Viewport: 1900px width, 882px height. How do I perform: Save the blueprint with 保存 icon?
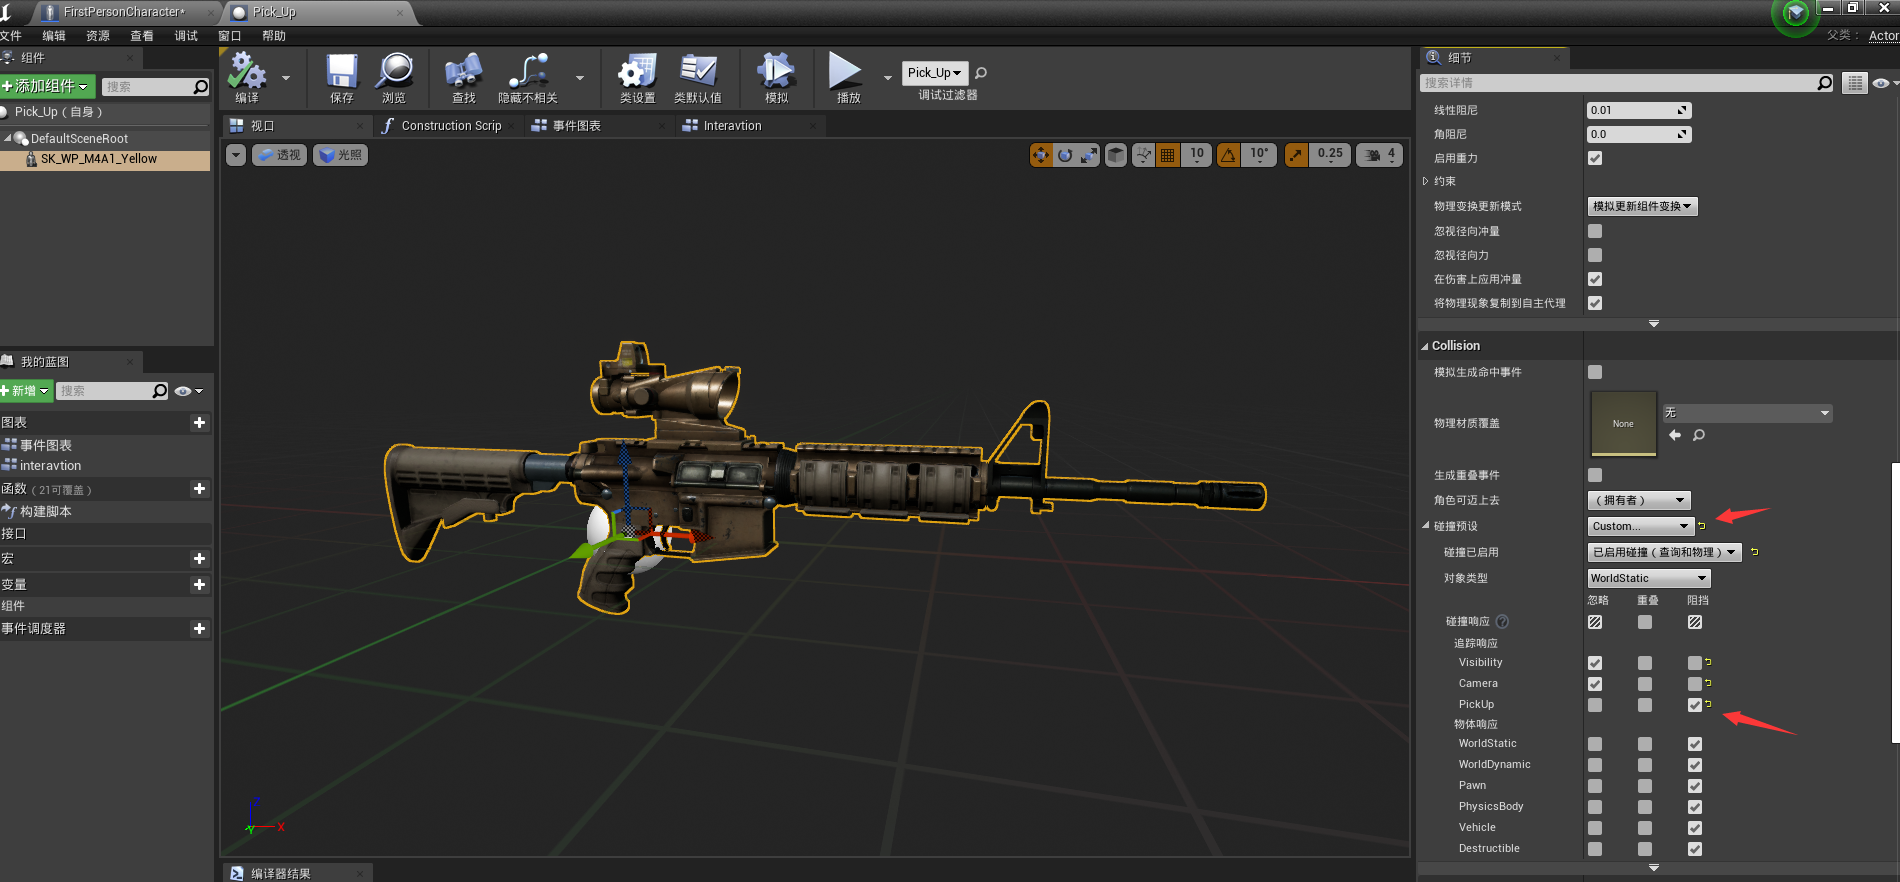(342, 78)
